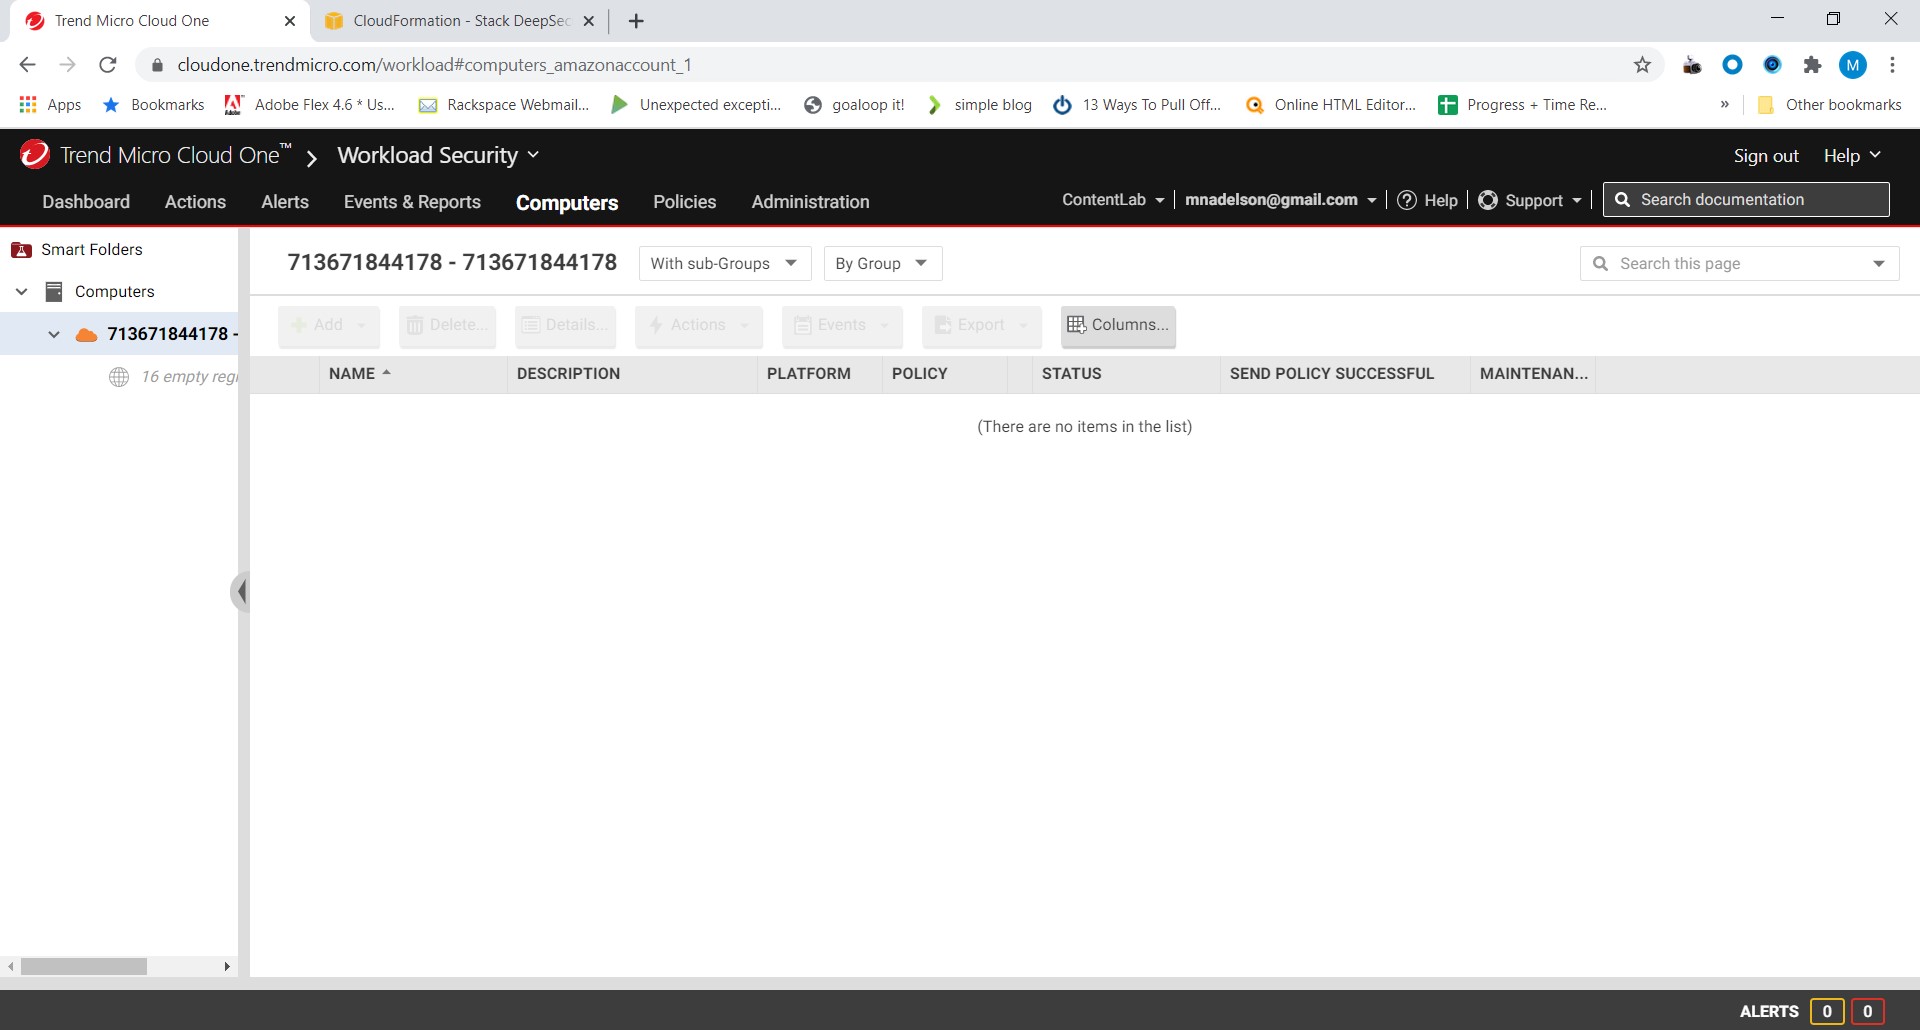Open Other bookmarks folder
The image size is (1920, 1030).
click(x=1829, y=105)
